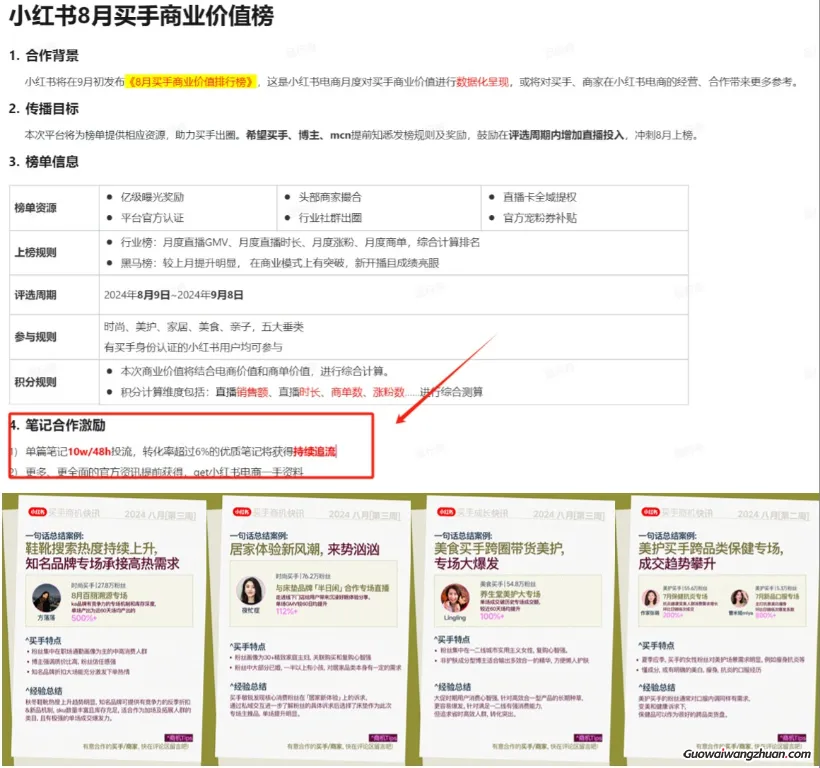The height and width of the screenshot is (768, 820).
Task: Click the 小红书 logo on the 鞋靴搜索热度 card
Action: click(x=38, y=512)
